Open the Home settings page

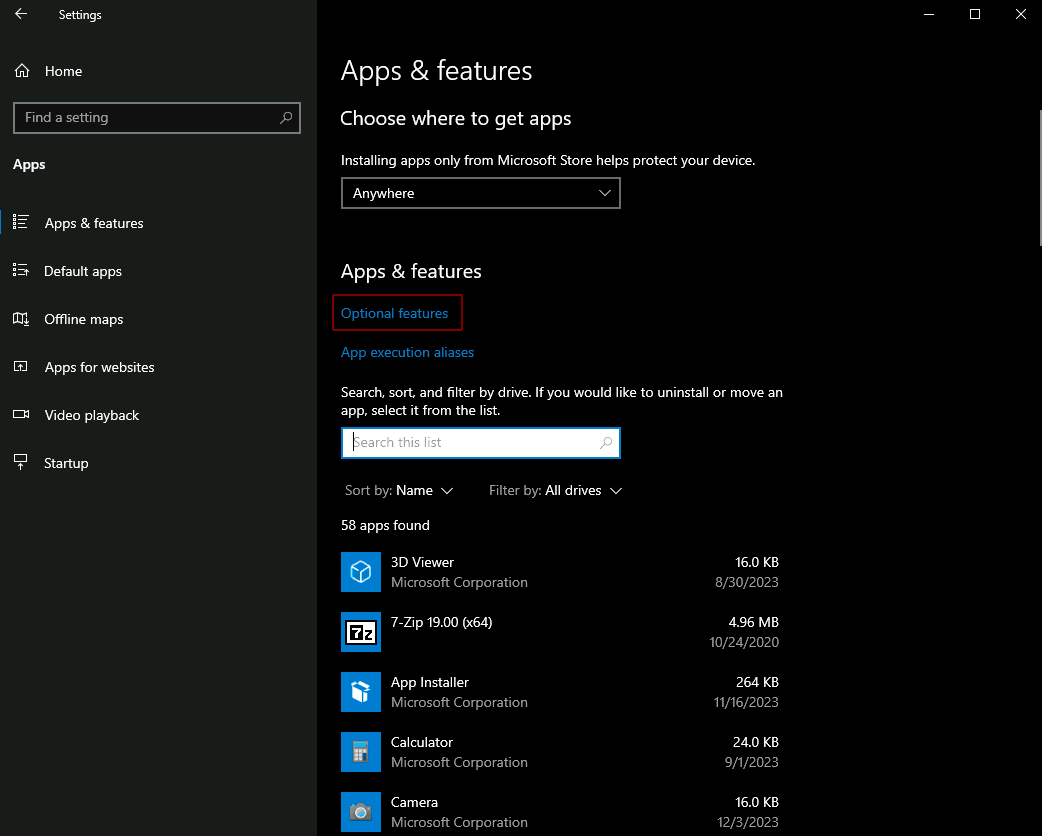(x=63, y=71)
